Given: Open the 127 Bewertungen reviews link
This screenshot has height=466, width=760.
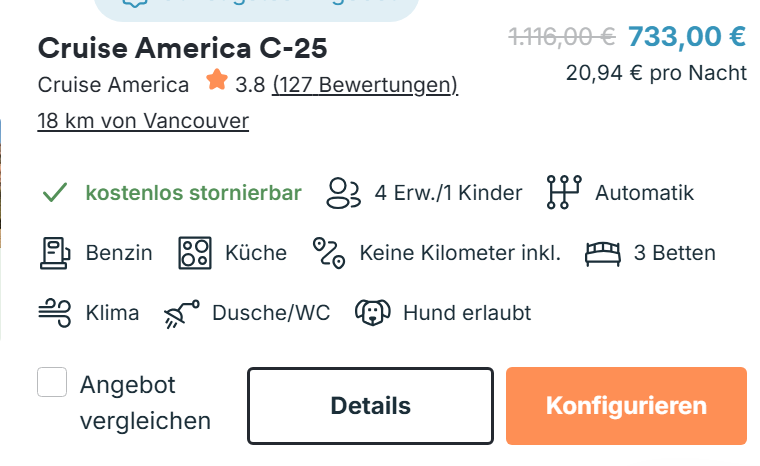Looking at the screenshot, I should [x=364, y=85].
